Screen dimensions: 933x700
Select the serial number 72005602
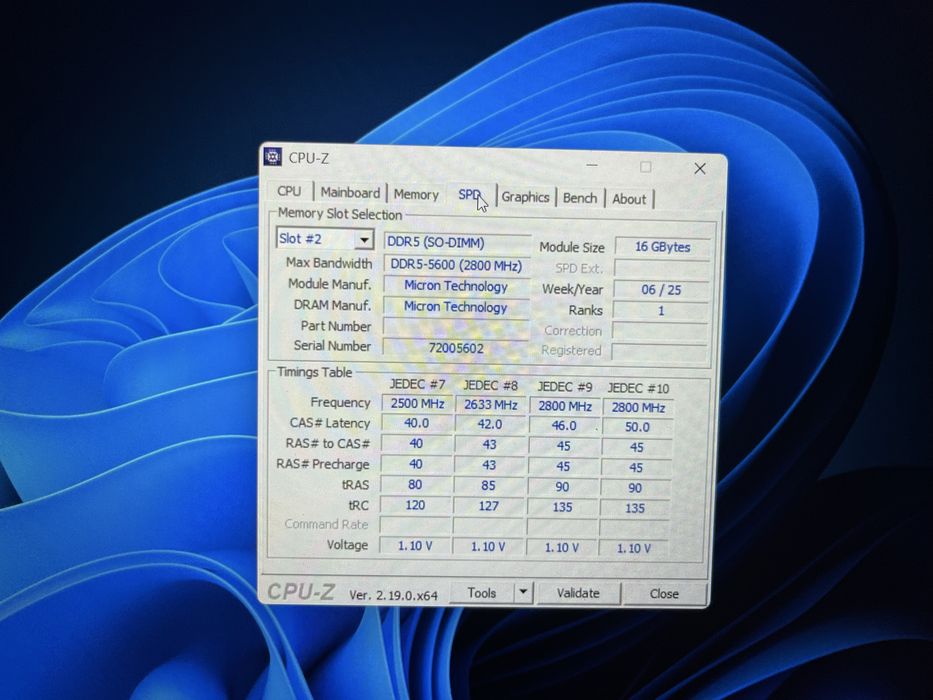tap(456, 348)
